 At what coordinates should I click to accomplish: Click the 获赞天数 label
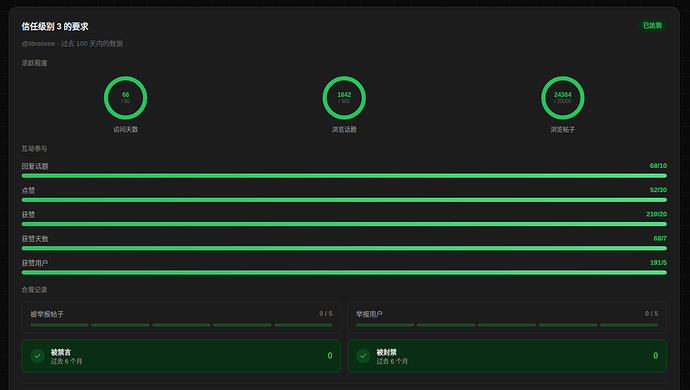coord(35,239)
